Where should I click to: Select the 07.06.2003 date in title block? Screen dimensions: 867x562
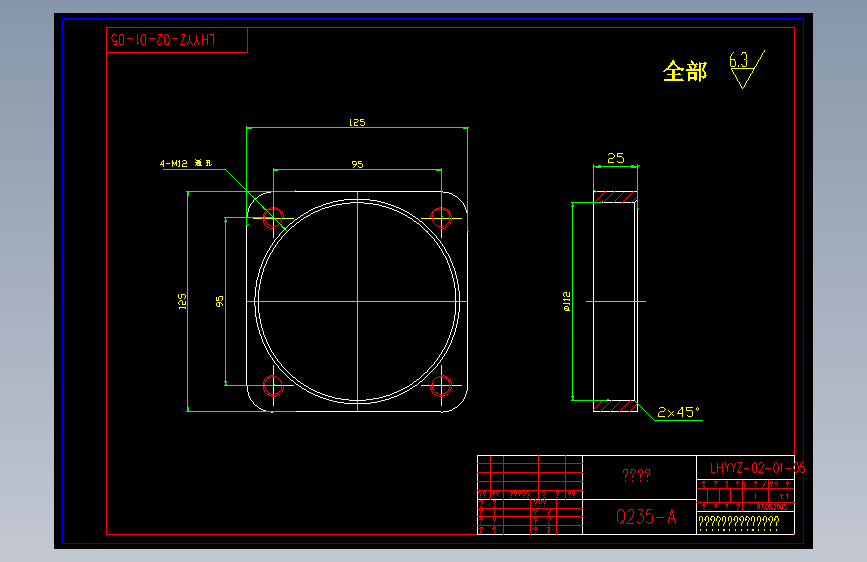tap(771, 507)
